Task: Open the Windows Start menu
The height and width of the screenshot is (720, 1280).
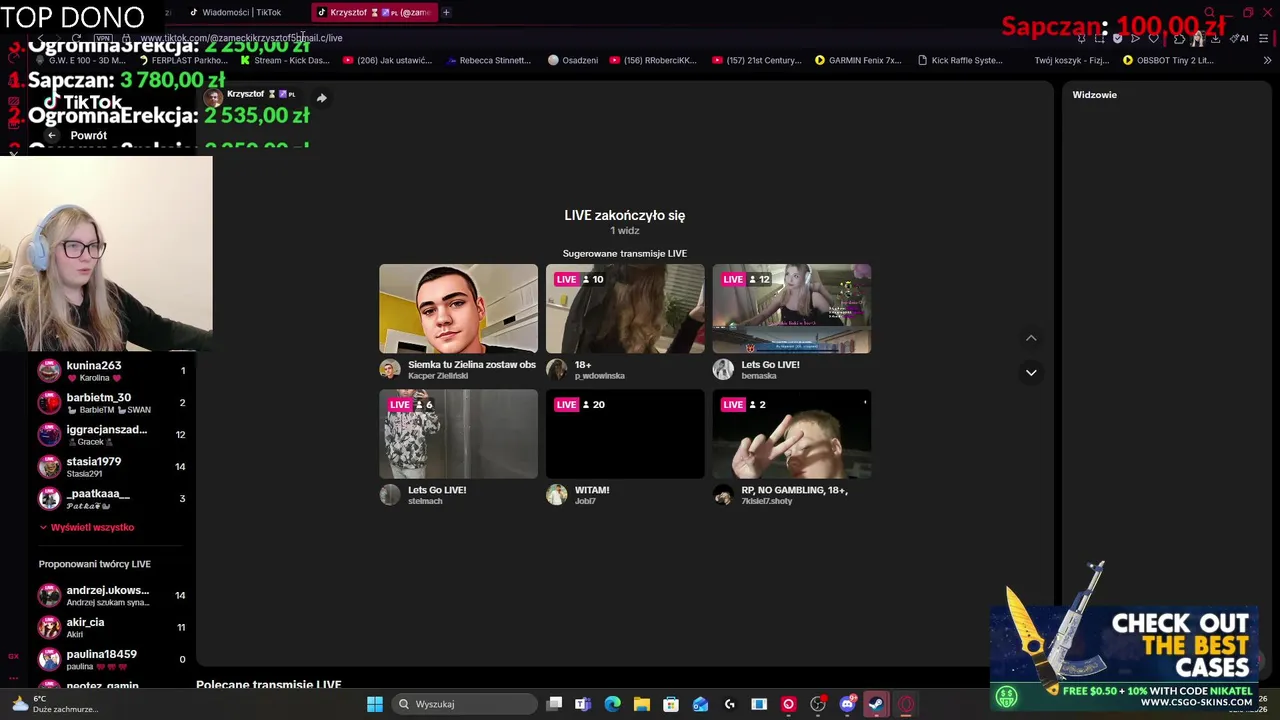Action: (x=375, y=704)
